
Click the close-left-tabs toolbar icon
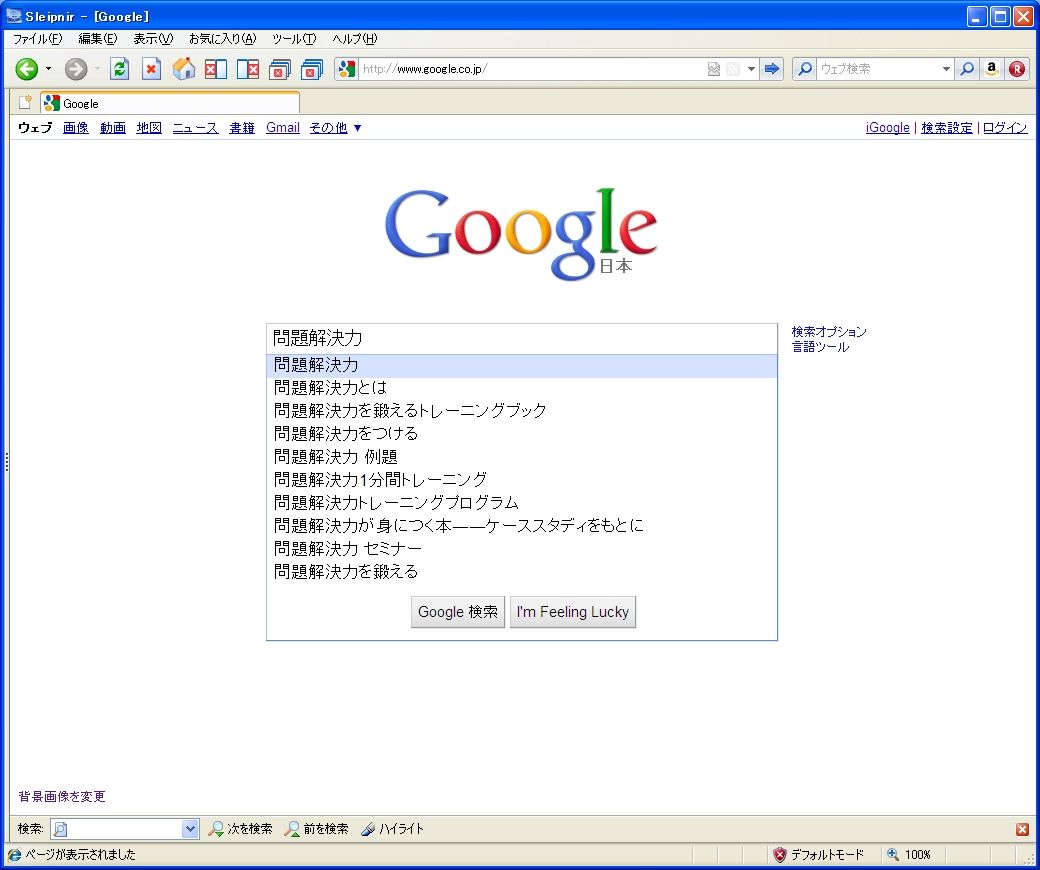[216, 69]
